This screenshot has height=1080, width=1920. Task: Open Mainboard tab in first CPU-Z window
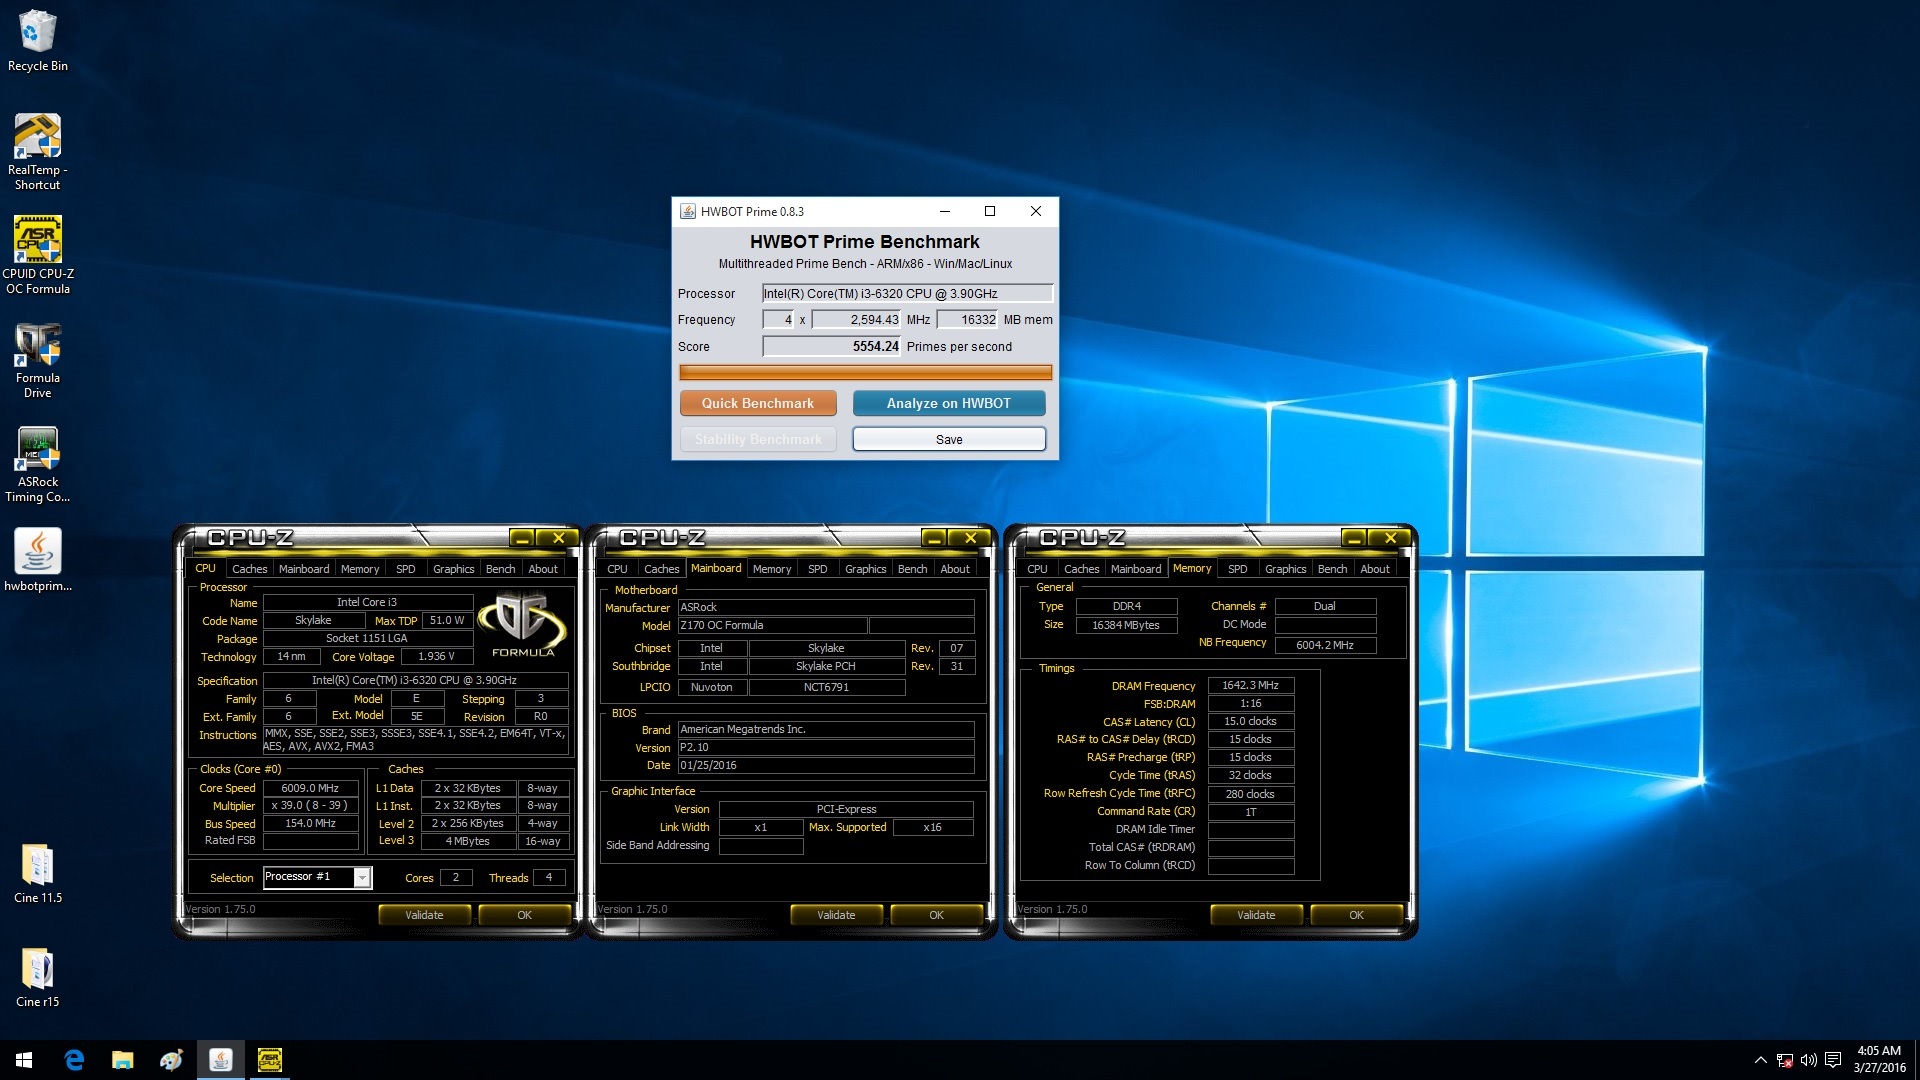click(x=304, y=569)
